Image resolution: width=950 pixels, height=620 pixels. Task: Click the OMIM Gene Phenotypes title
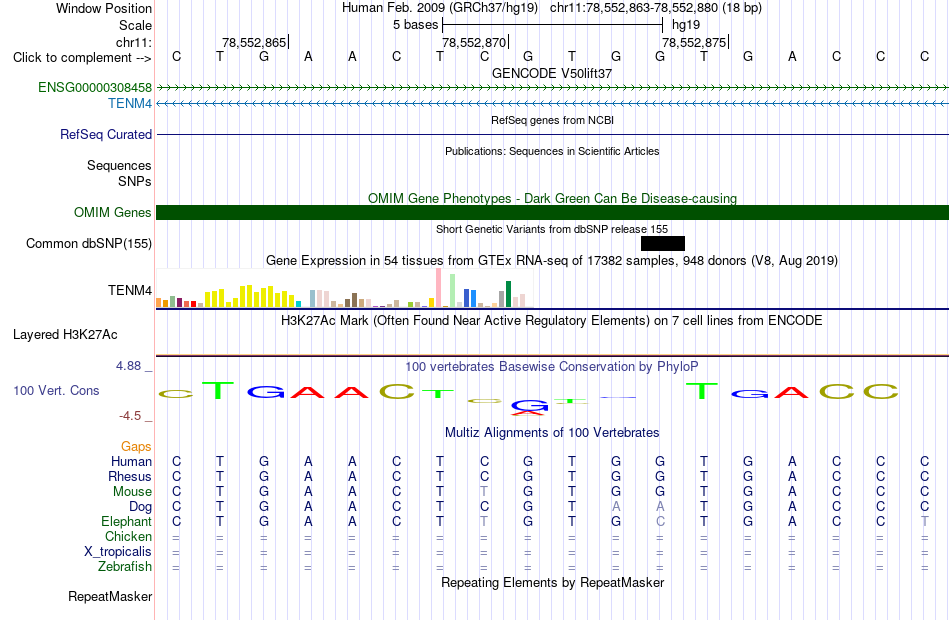[x=552, y=198]
